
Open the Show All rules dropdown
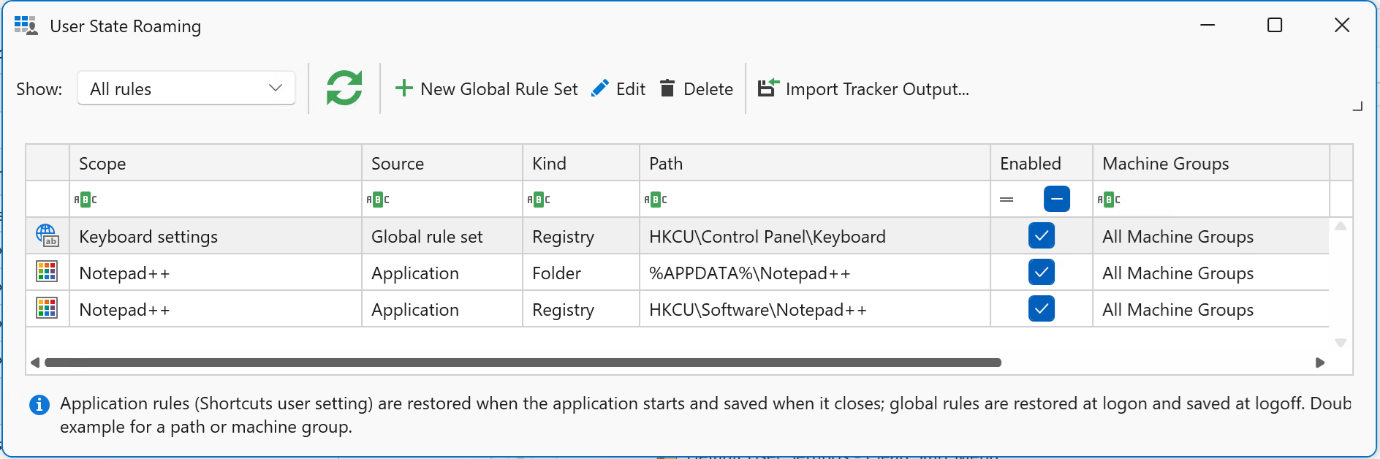tap(186, 88)
